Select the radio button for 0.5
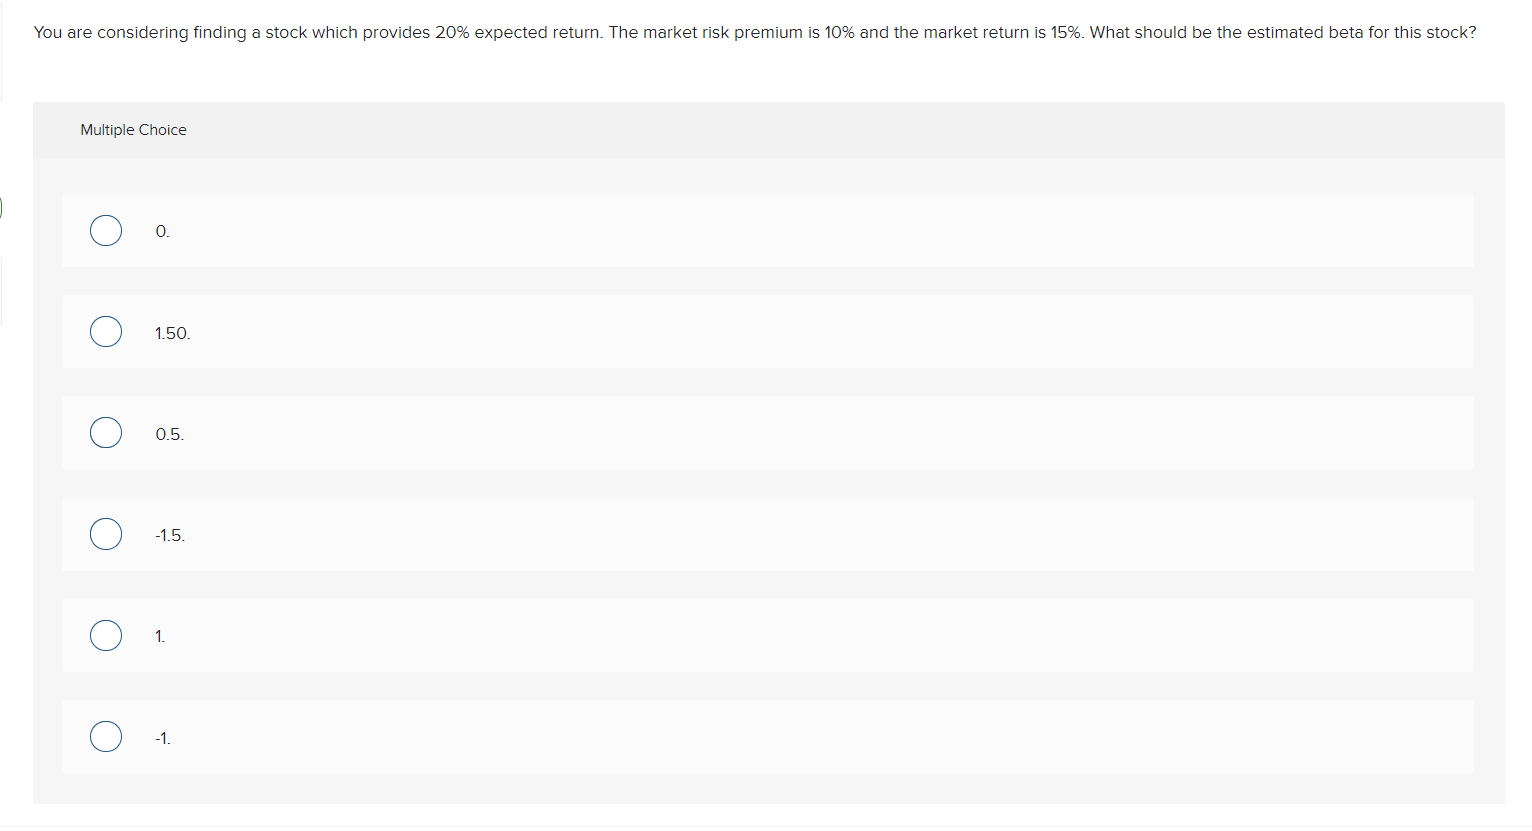 [105, 432]
